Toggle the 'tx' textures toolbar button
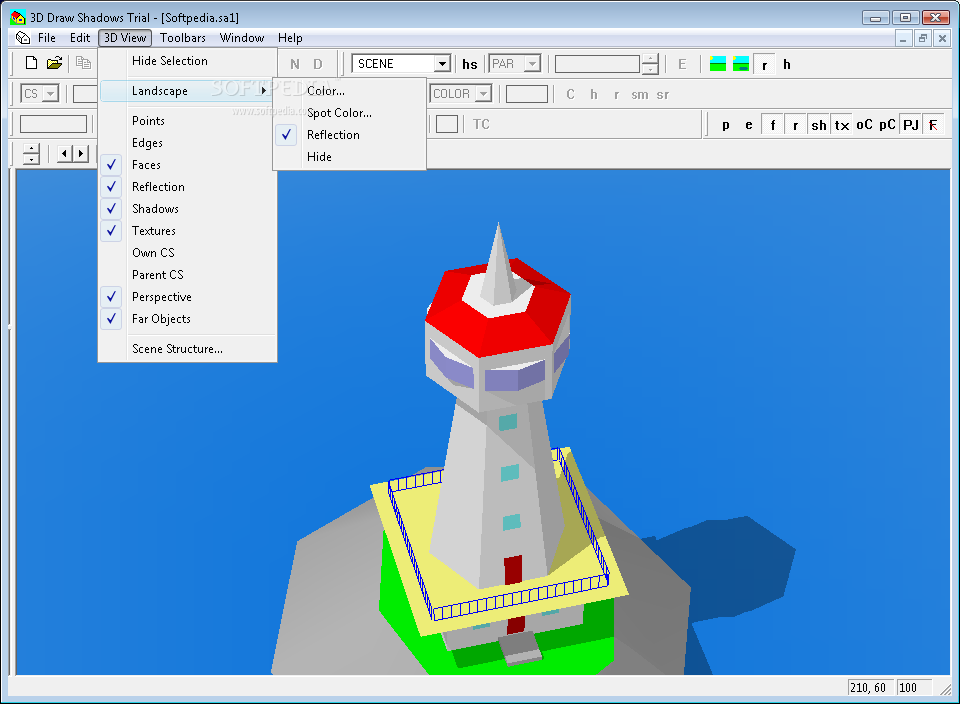Image resolution: width=960 pixels, height=704 pixels. click(842, 125)
